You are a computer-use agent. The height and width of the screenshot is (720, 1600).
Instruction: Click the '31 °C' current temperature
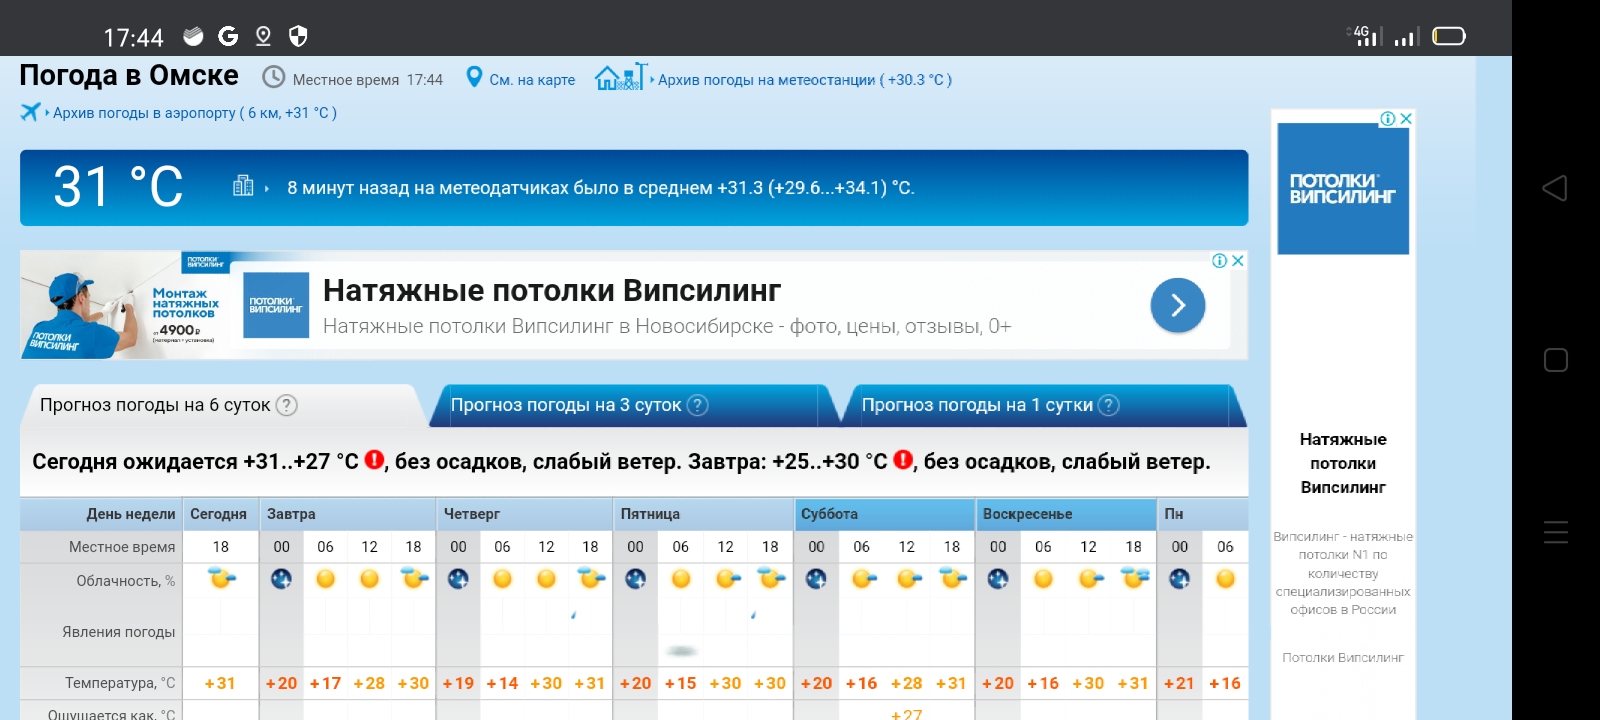(118, 187)
